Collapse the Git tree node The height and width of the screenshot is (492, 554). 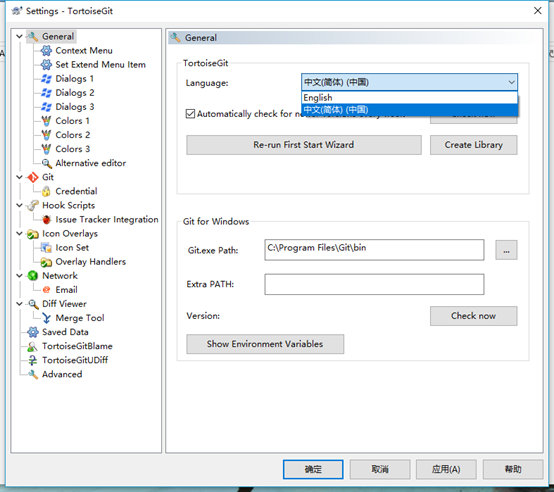(19, 177)
